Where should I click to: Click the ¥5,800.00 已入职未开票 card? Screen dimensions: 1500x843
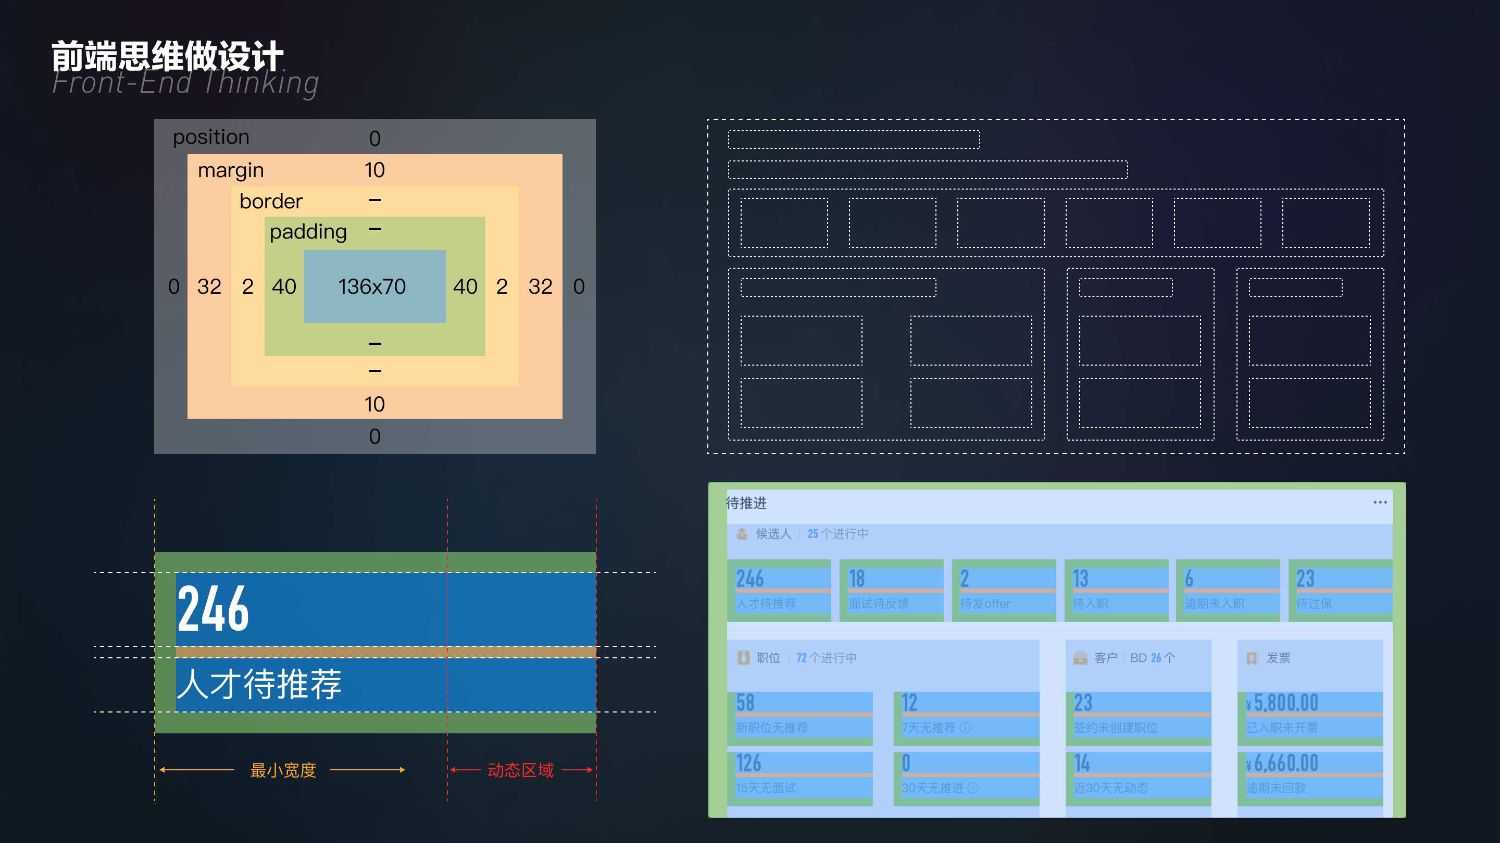coord(1309,715)
